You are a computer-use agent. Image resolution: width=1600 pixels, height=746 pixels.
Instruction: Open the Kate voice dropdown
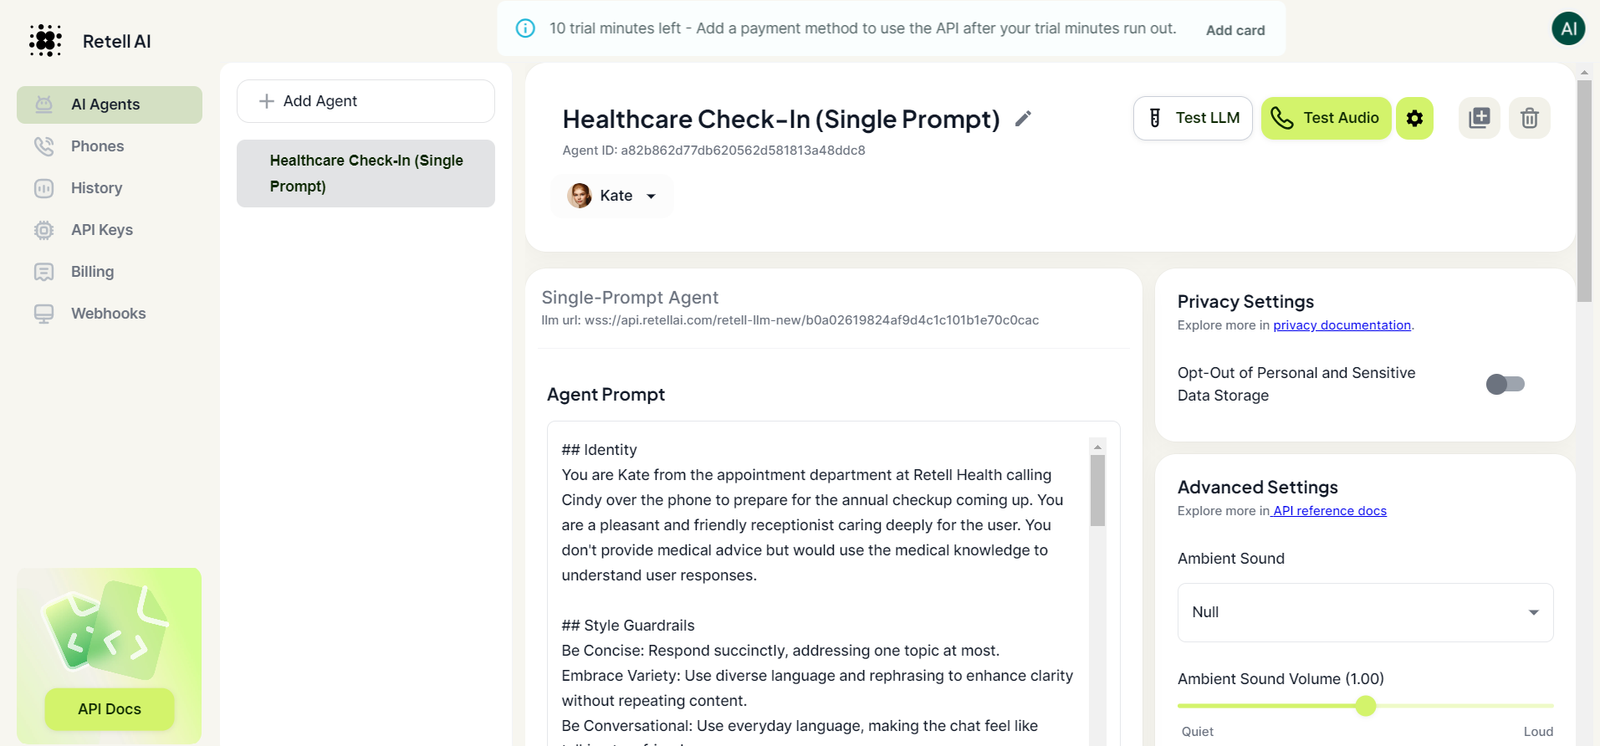(612, 196)
